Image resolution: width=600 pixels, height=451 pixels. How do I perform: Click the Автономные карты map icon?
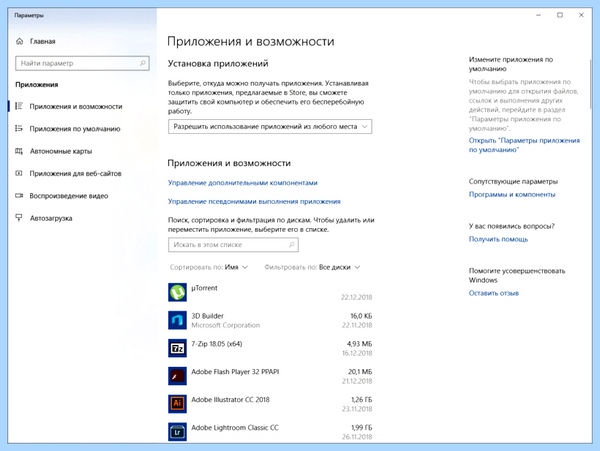point(19,151)
